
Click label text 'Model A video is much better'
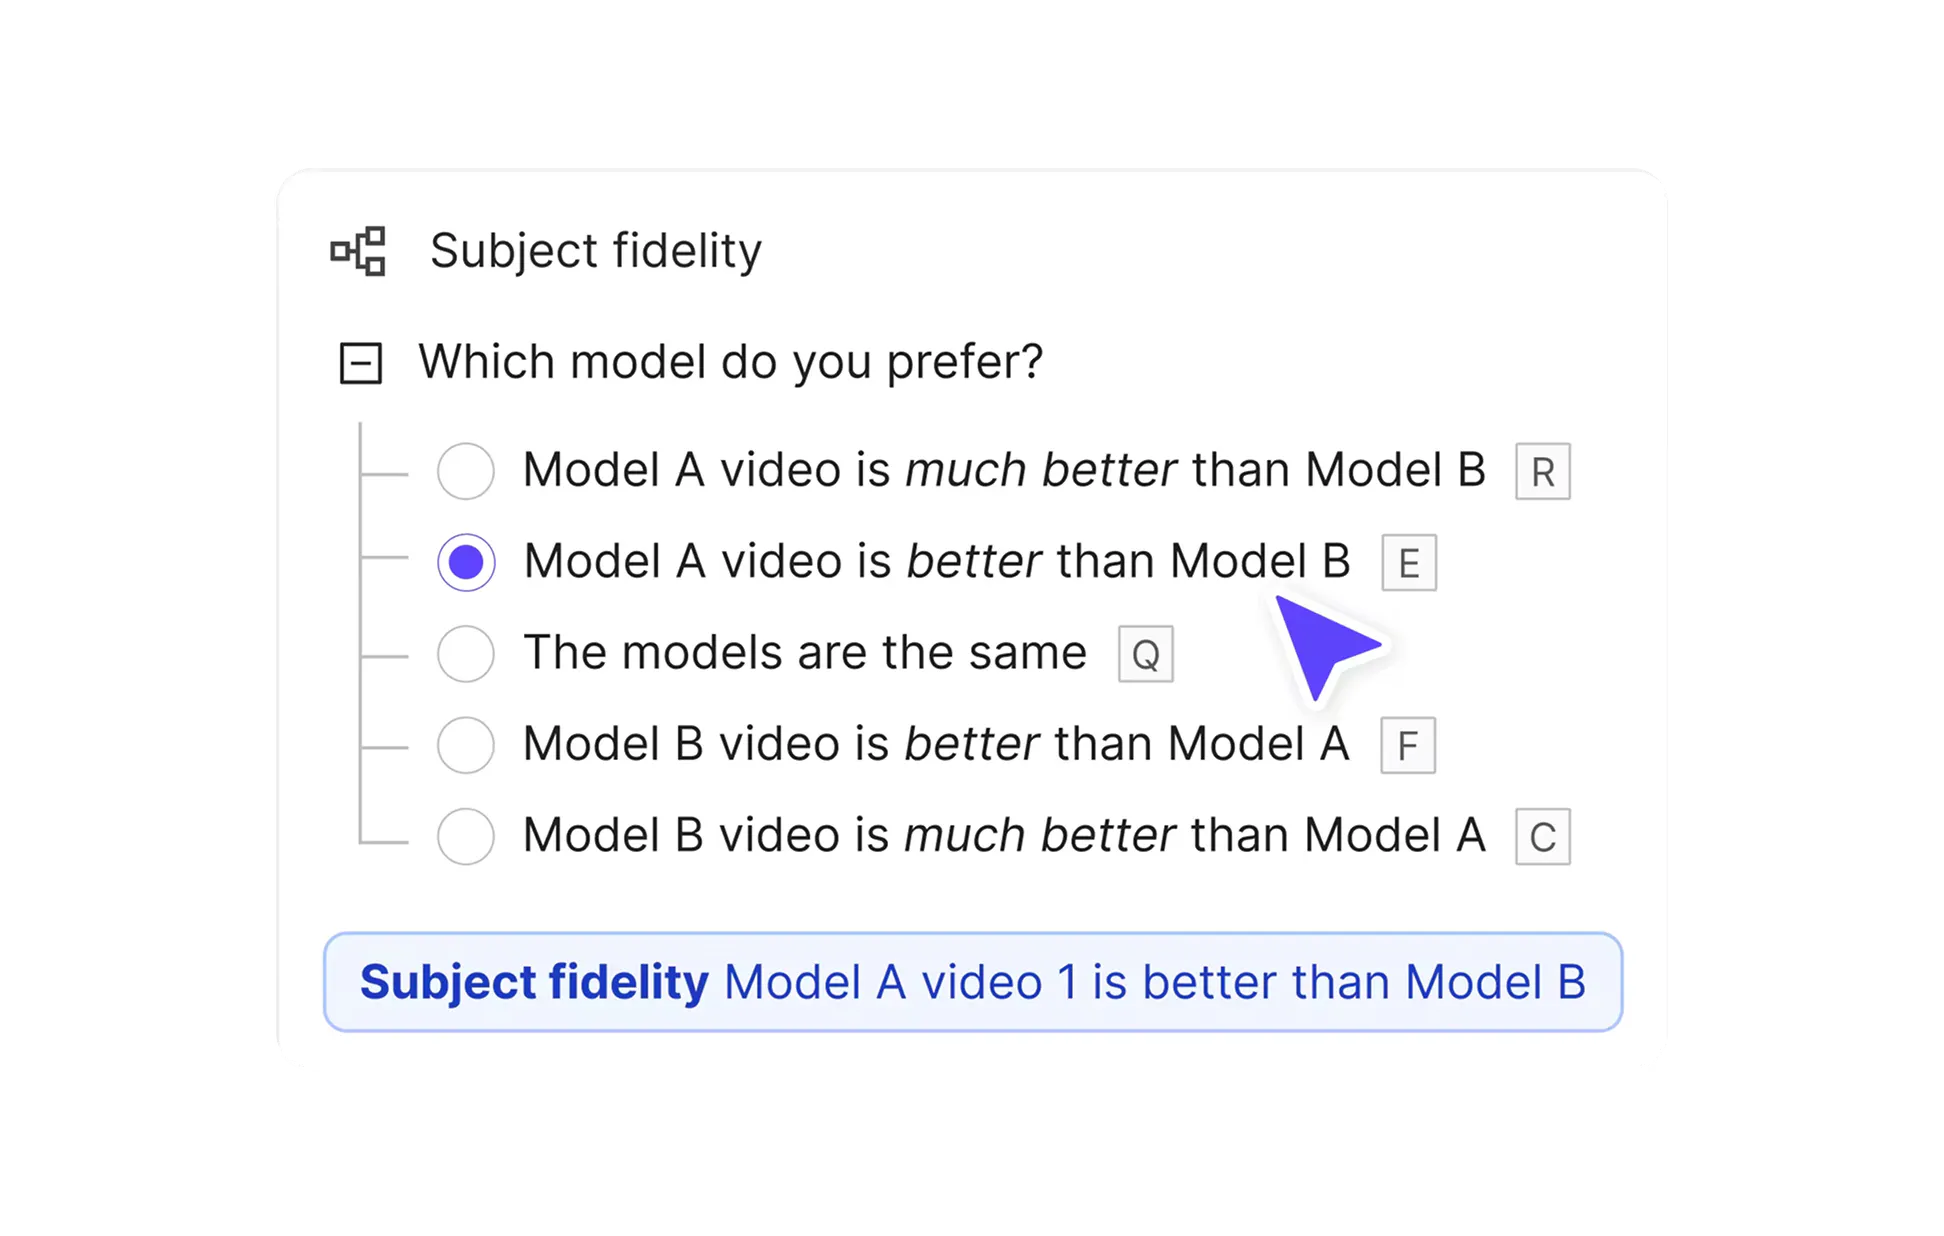click(x=1003, y=470)
